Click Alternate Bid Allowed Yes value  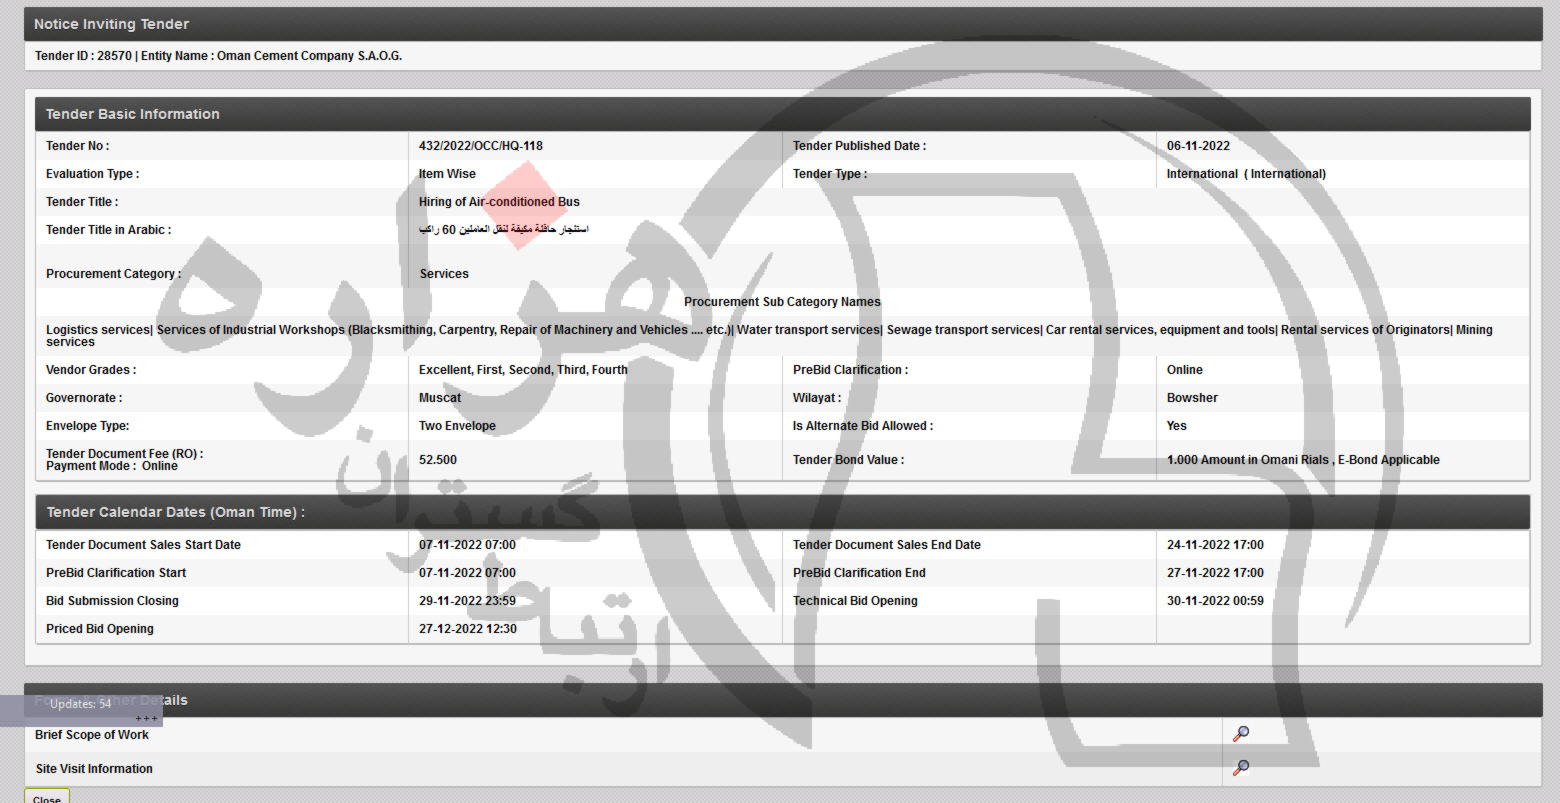(1177, 426)
